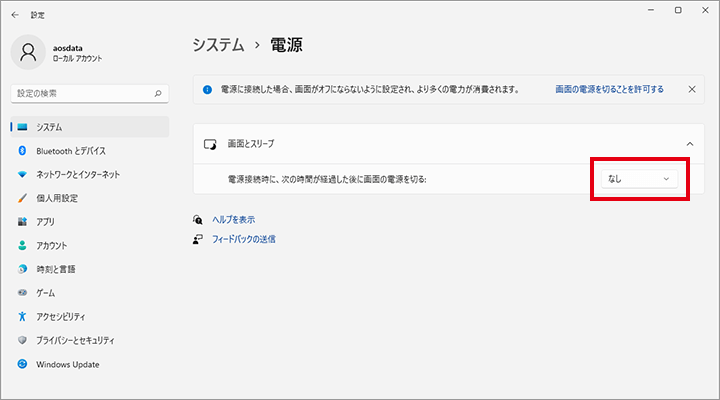This screenshot has height=400, width=720.
Task: Open the screen-off time dropdown showing なし
Action: point(639,179)
